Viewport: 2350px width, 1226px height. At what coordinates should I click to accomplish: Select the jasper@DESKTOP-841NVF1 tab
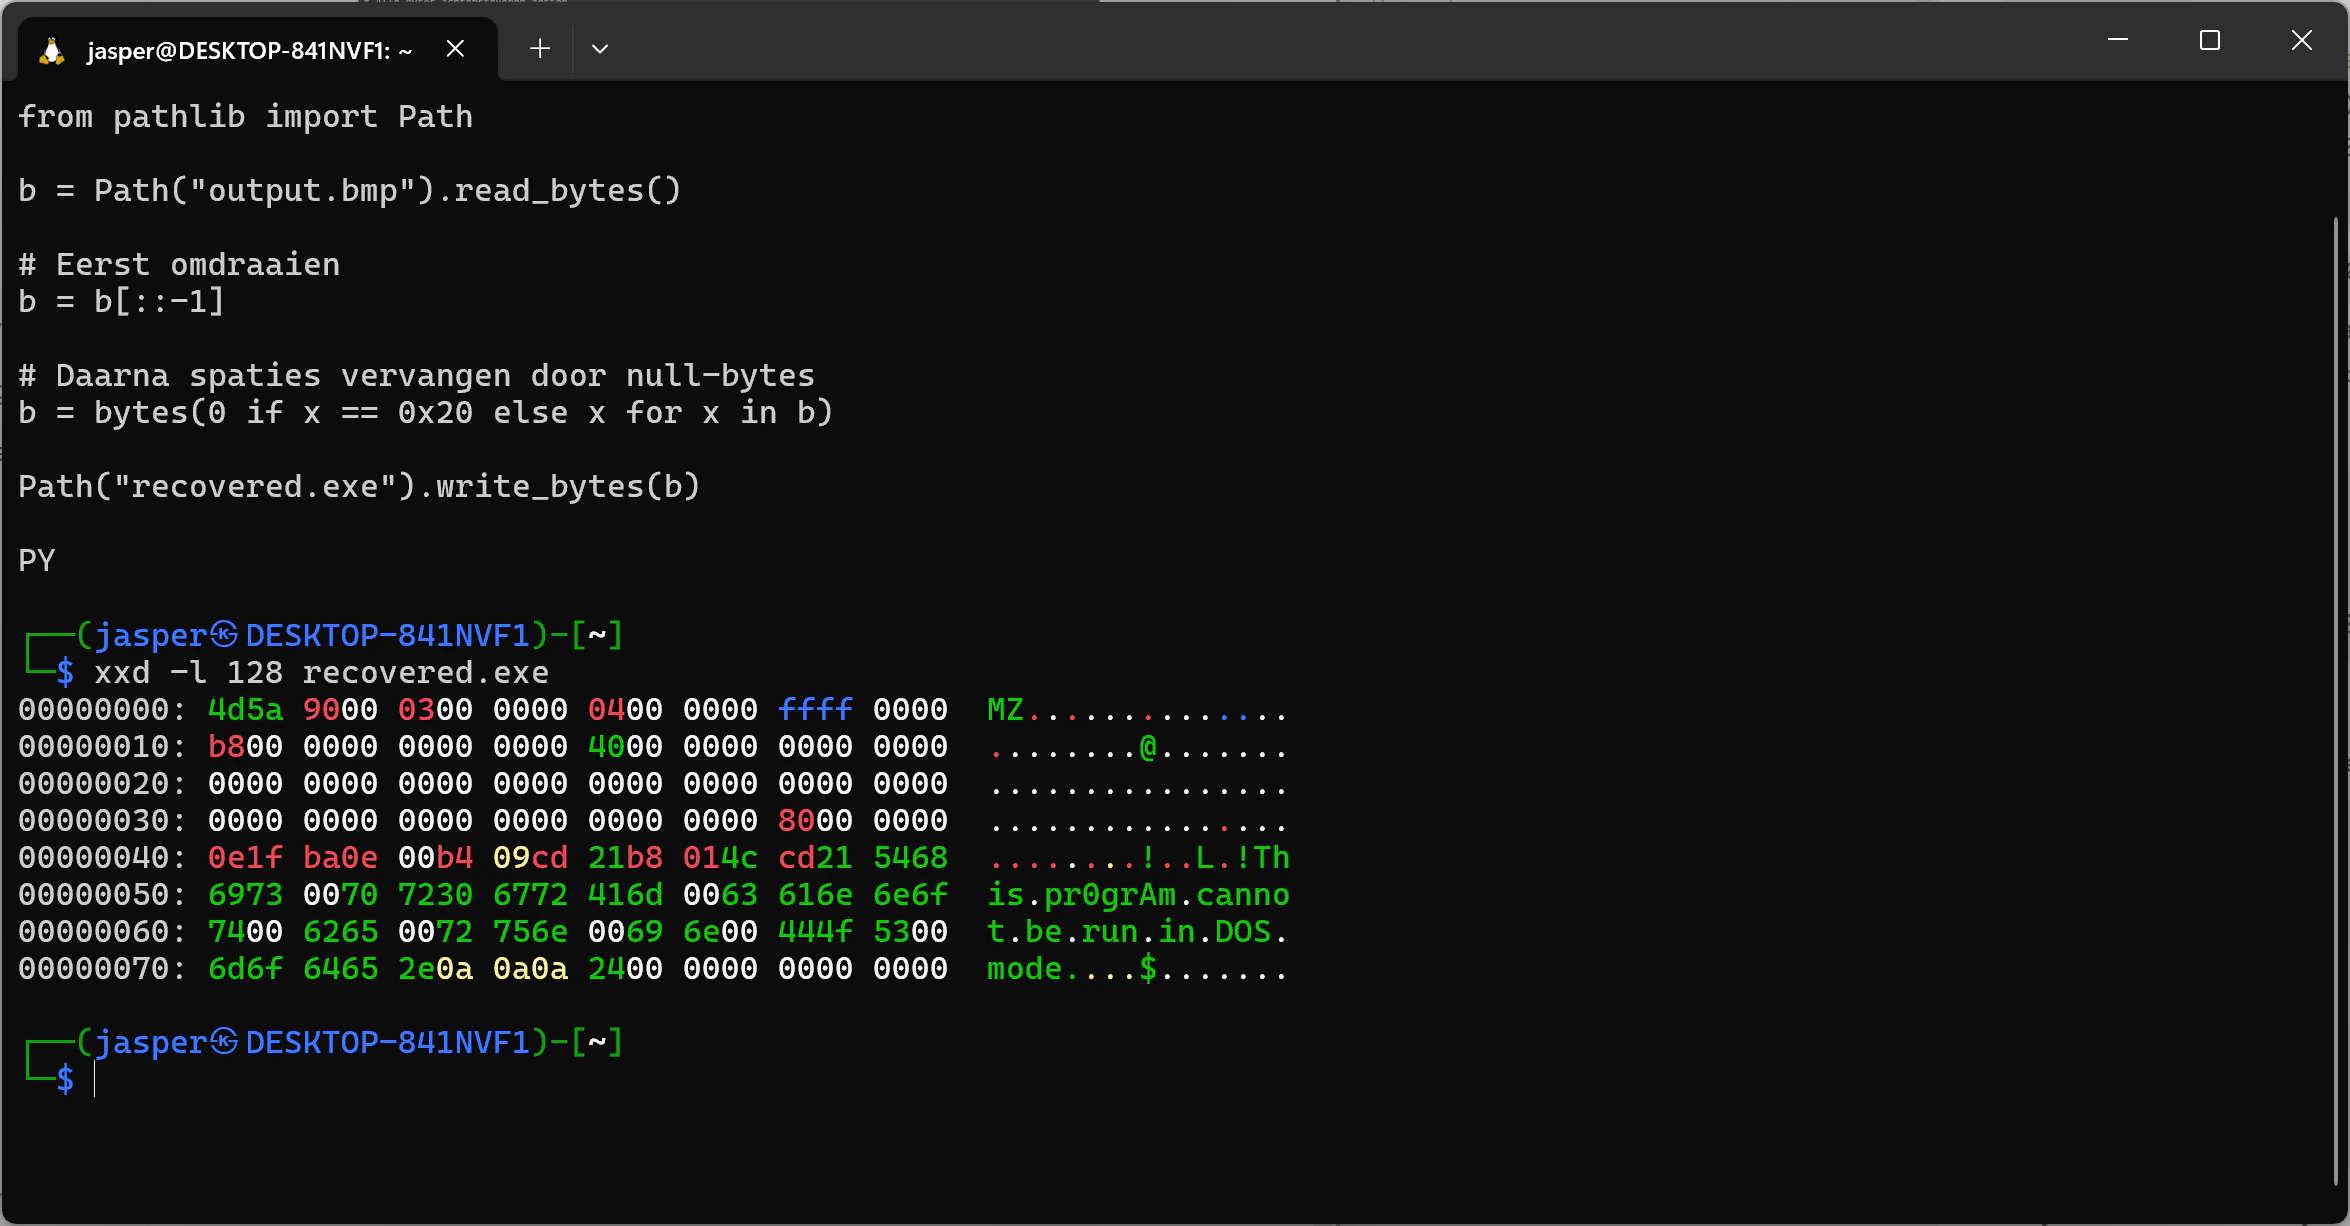(257, 50)
